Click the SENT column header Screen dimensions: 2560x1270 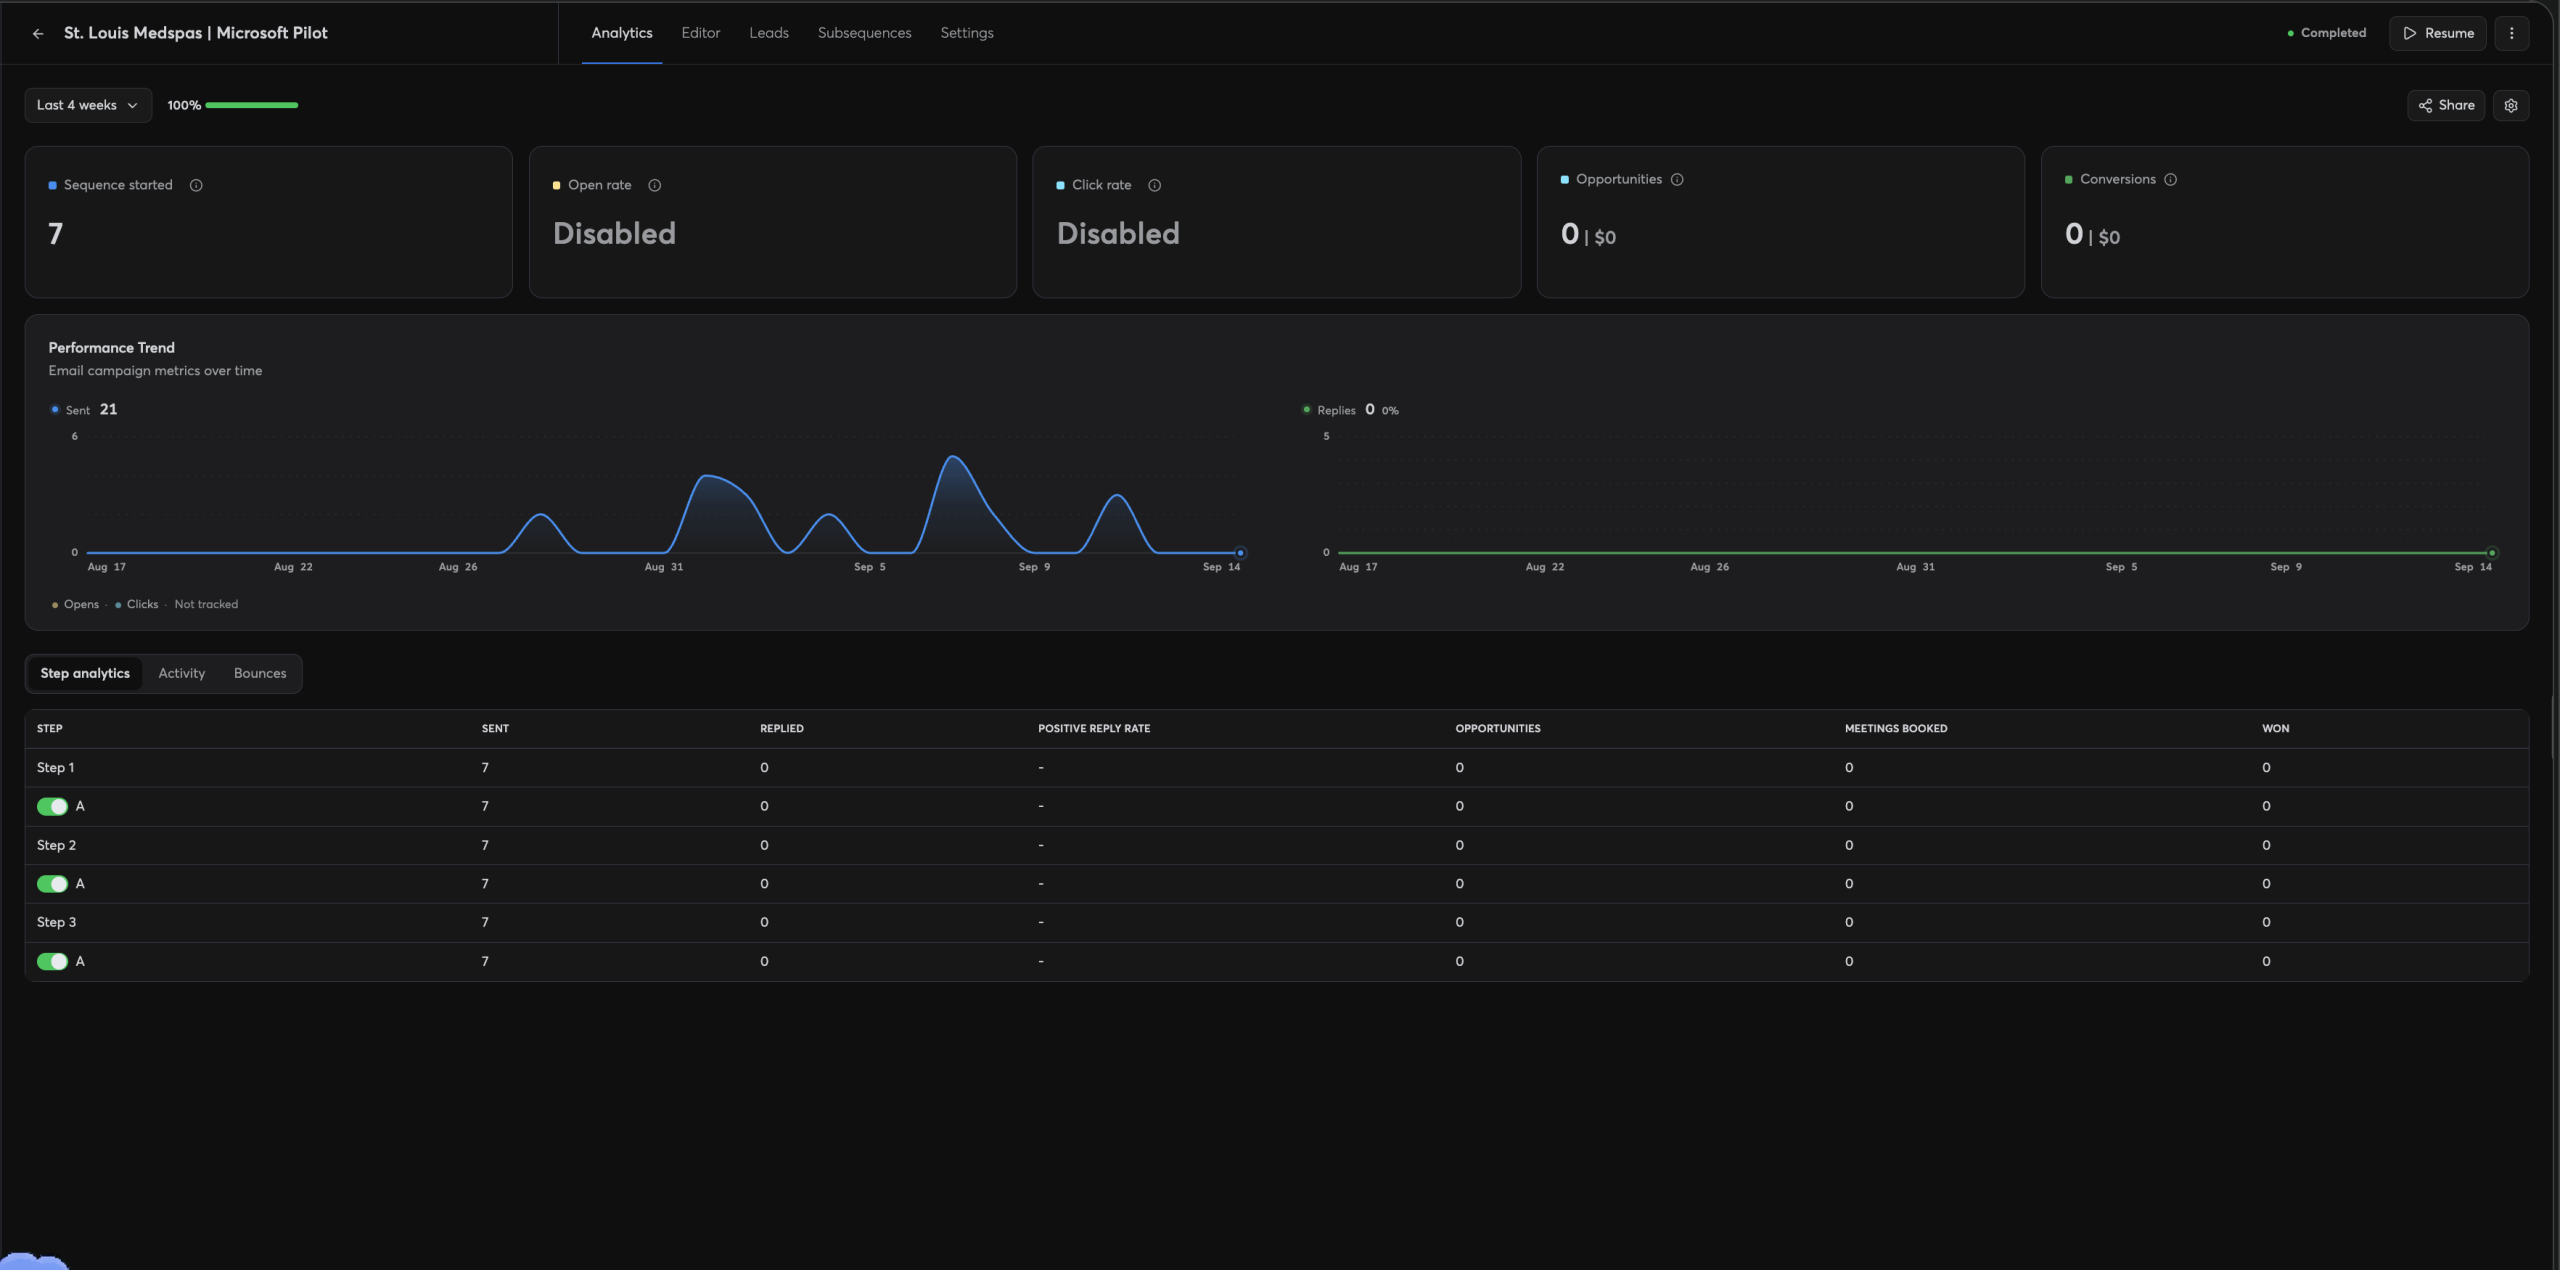pos(495,728)
